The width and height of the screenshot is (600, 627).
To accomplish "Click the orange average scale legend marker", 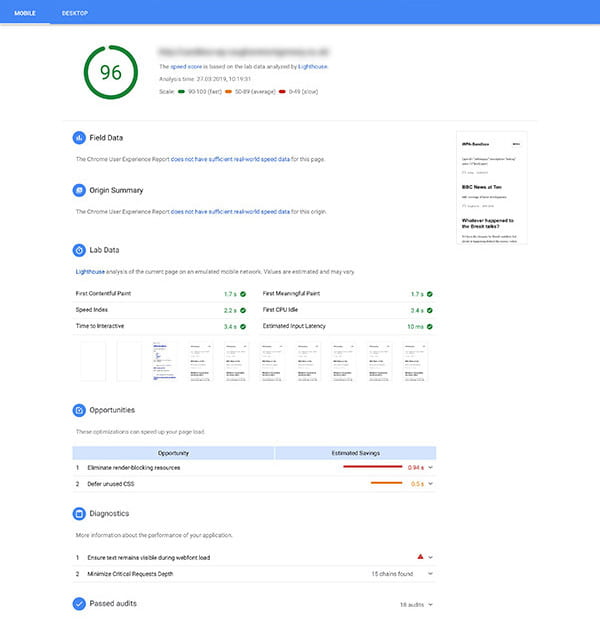I will click(x=228, y=92).
